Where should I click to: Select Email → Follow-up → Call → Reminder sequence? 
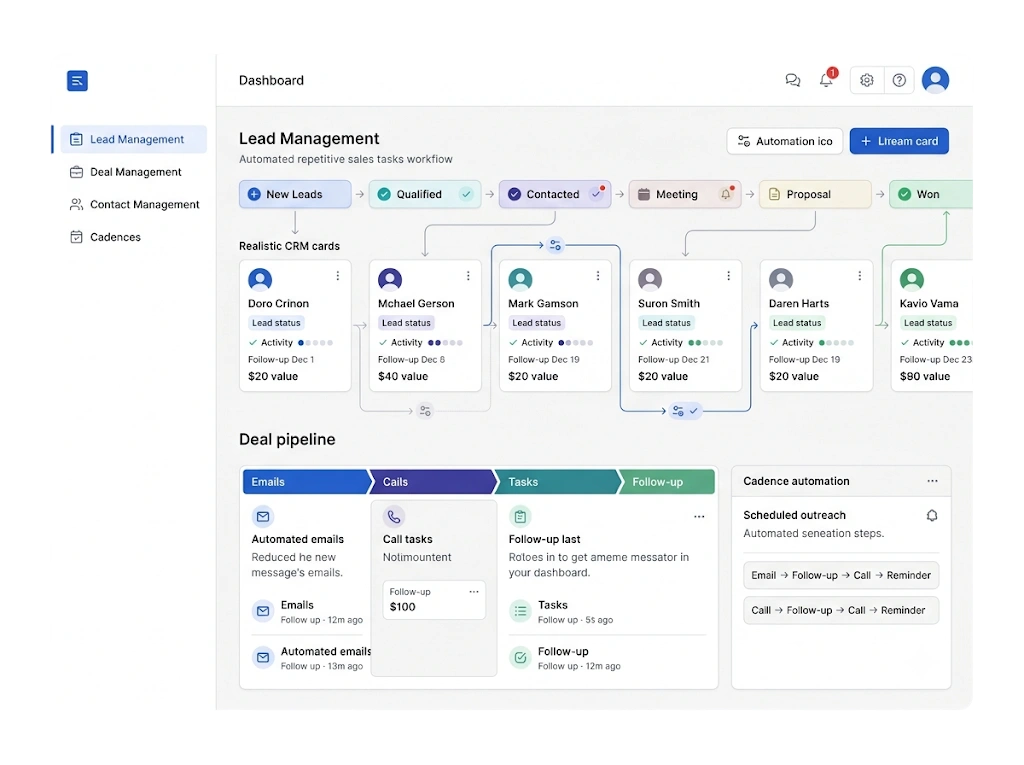pyautogui.click(x=840, y=576)
